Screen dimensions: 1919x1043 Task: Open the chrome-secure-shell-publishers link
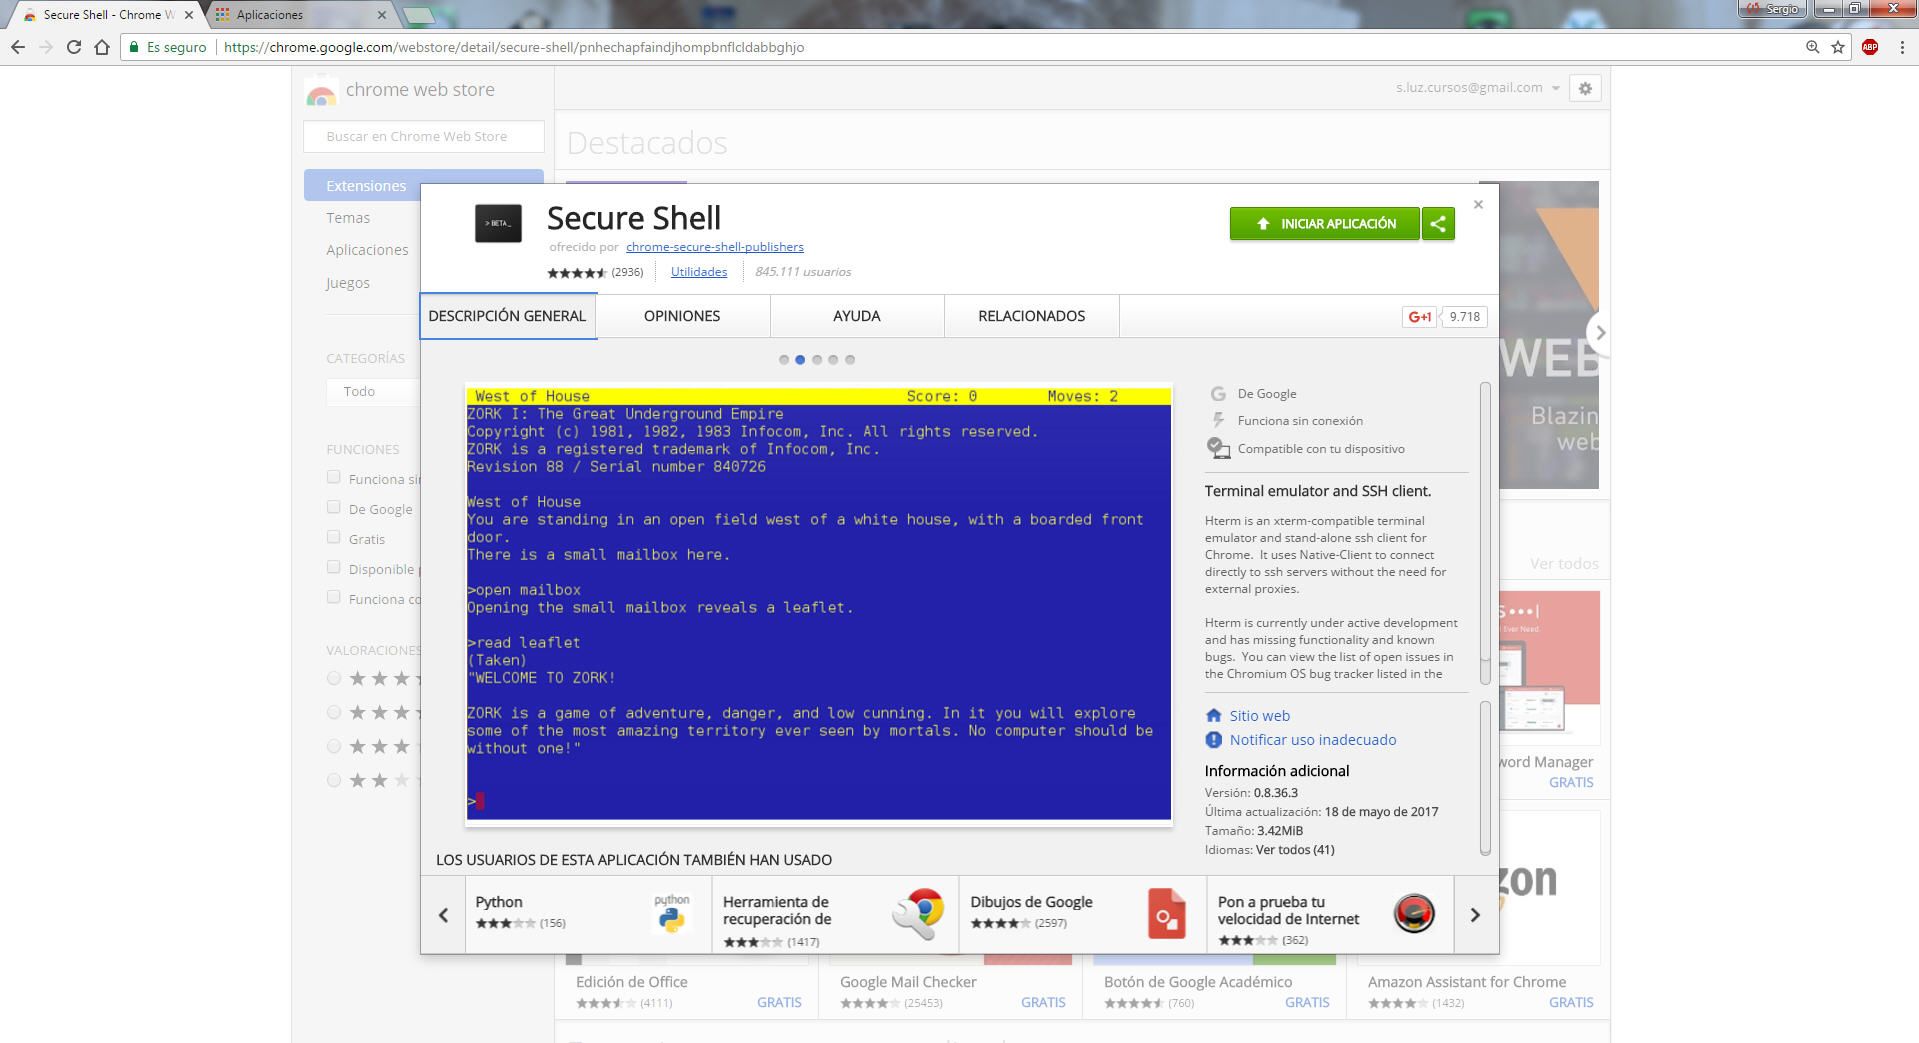pyautogui.click(x=715, y=247)
